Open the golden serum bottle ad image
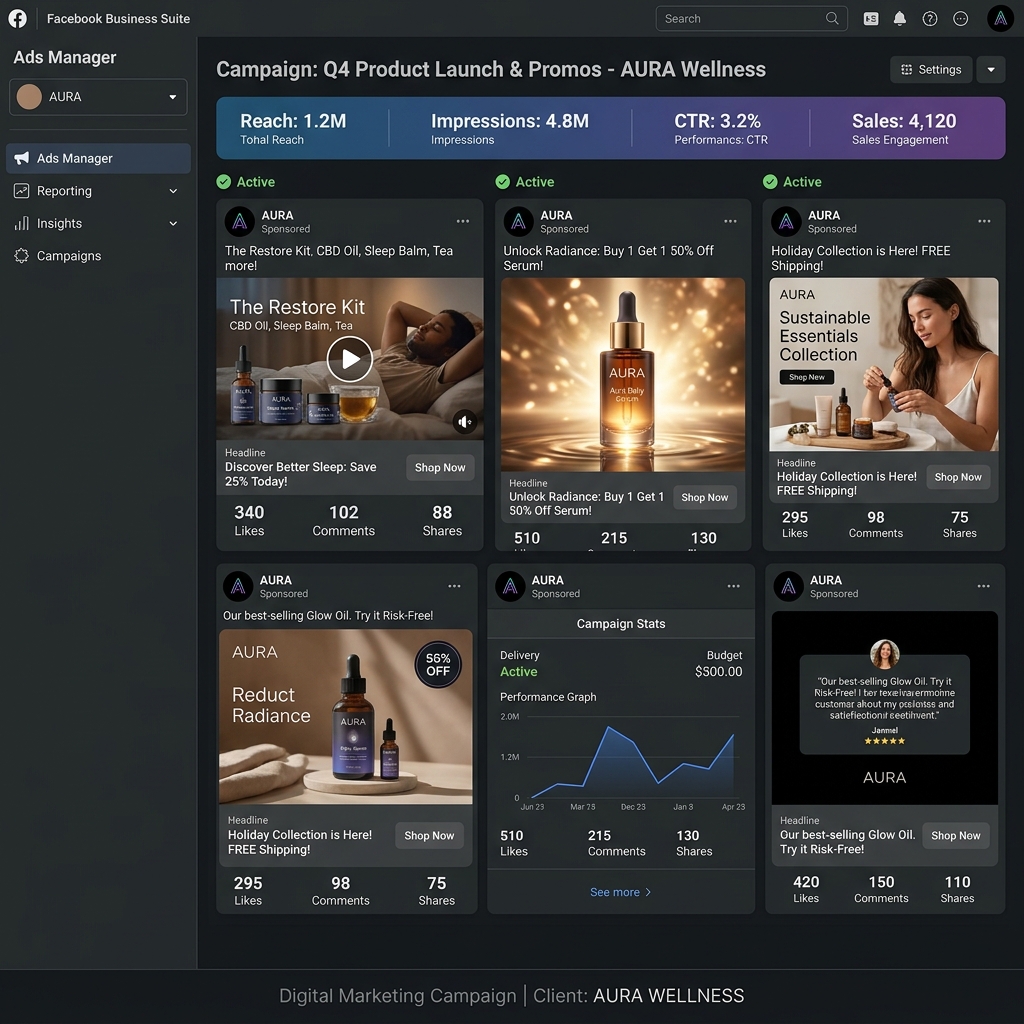 coord(623,375)
